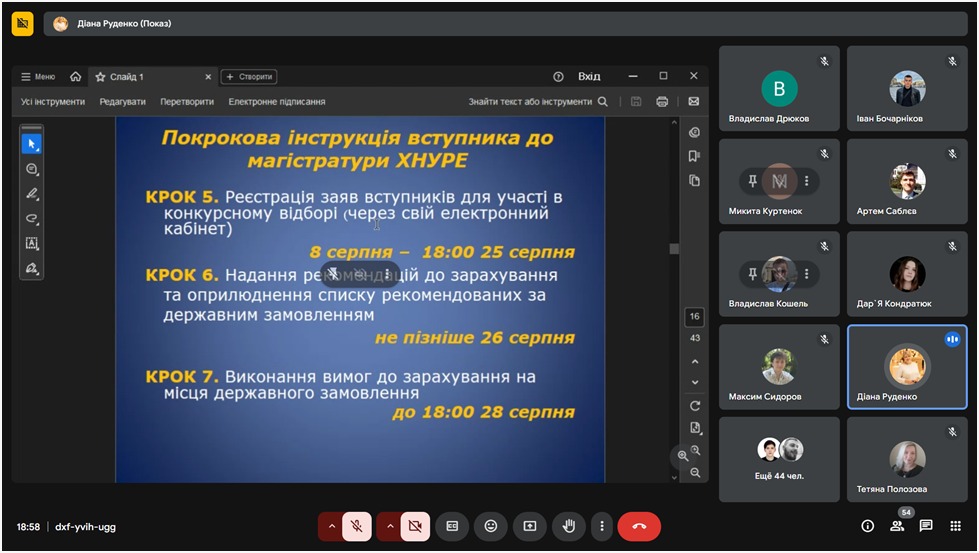Open the page thumbnails copy icon
The image size is (979, 553).
point(694,180)
